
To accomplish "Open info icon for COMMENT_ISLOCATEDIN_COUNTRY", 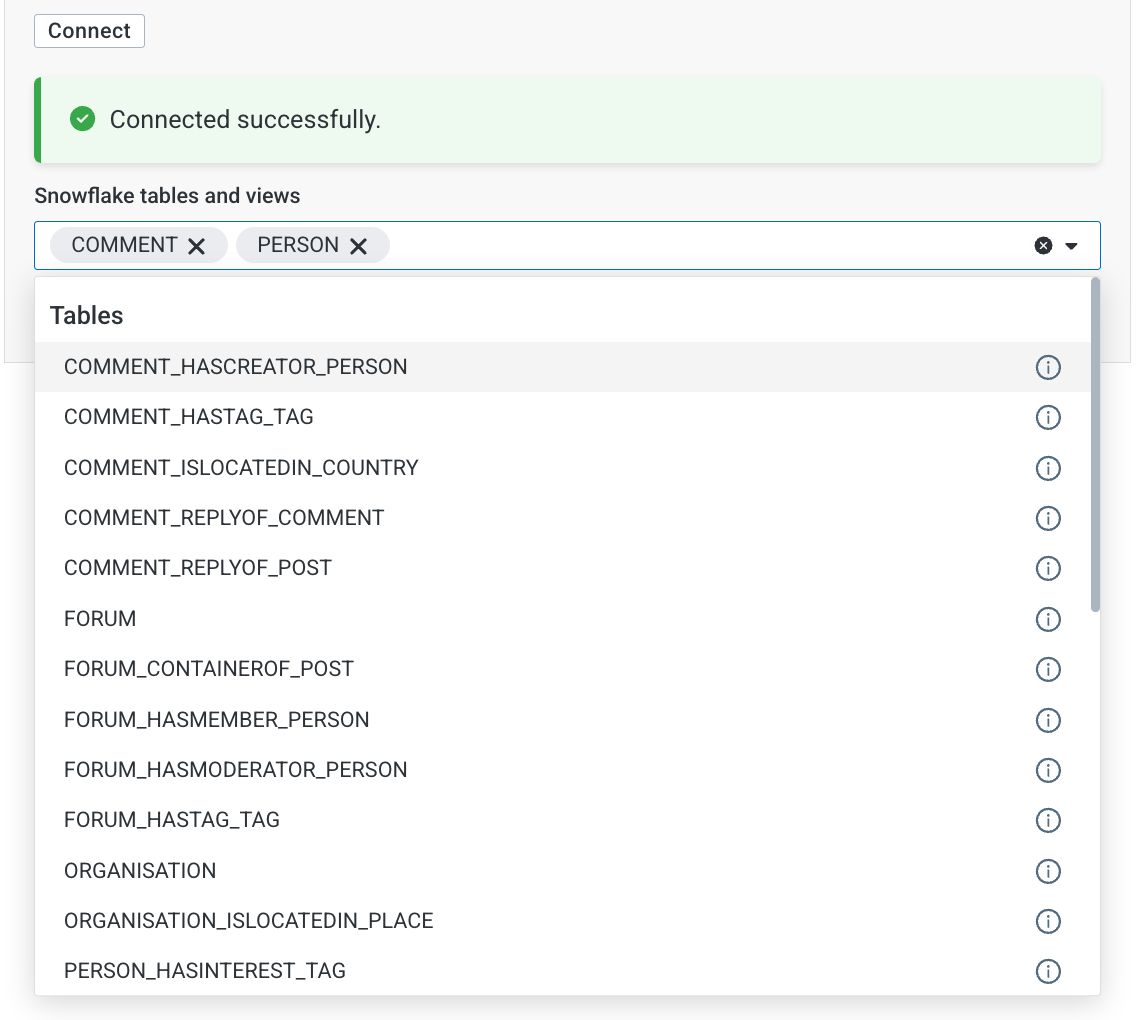I will click(x=1047, y=468).
